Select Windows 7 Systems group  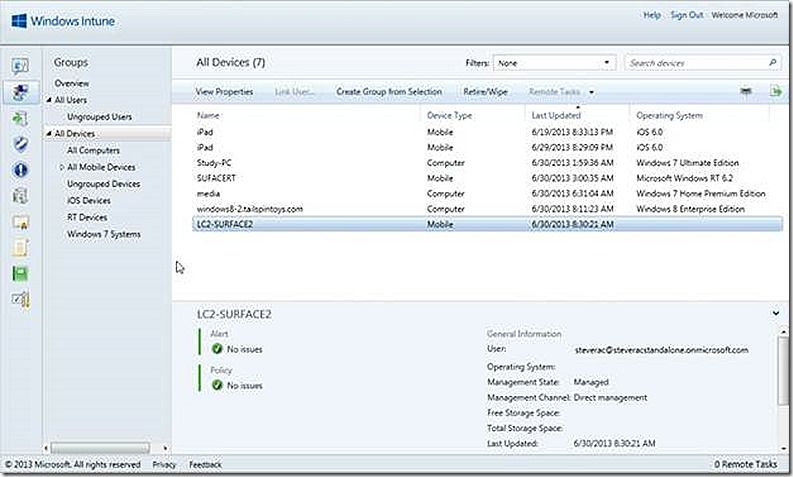(x=104, y=234)
